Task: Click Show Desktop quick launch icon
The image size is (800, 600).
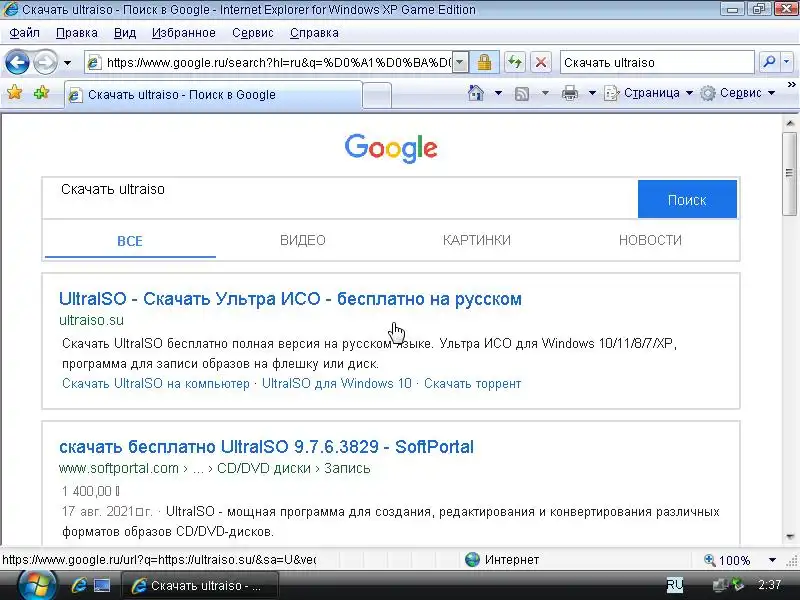Action: [102, 585]
